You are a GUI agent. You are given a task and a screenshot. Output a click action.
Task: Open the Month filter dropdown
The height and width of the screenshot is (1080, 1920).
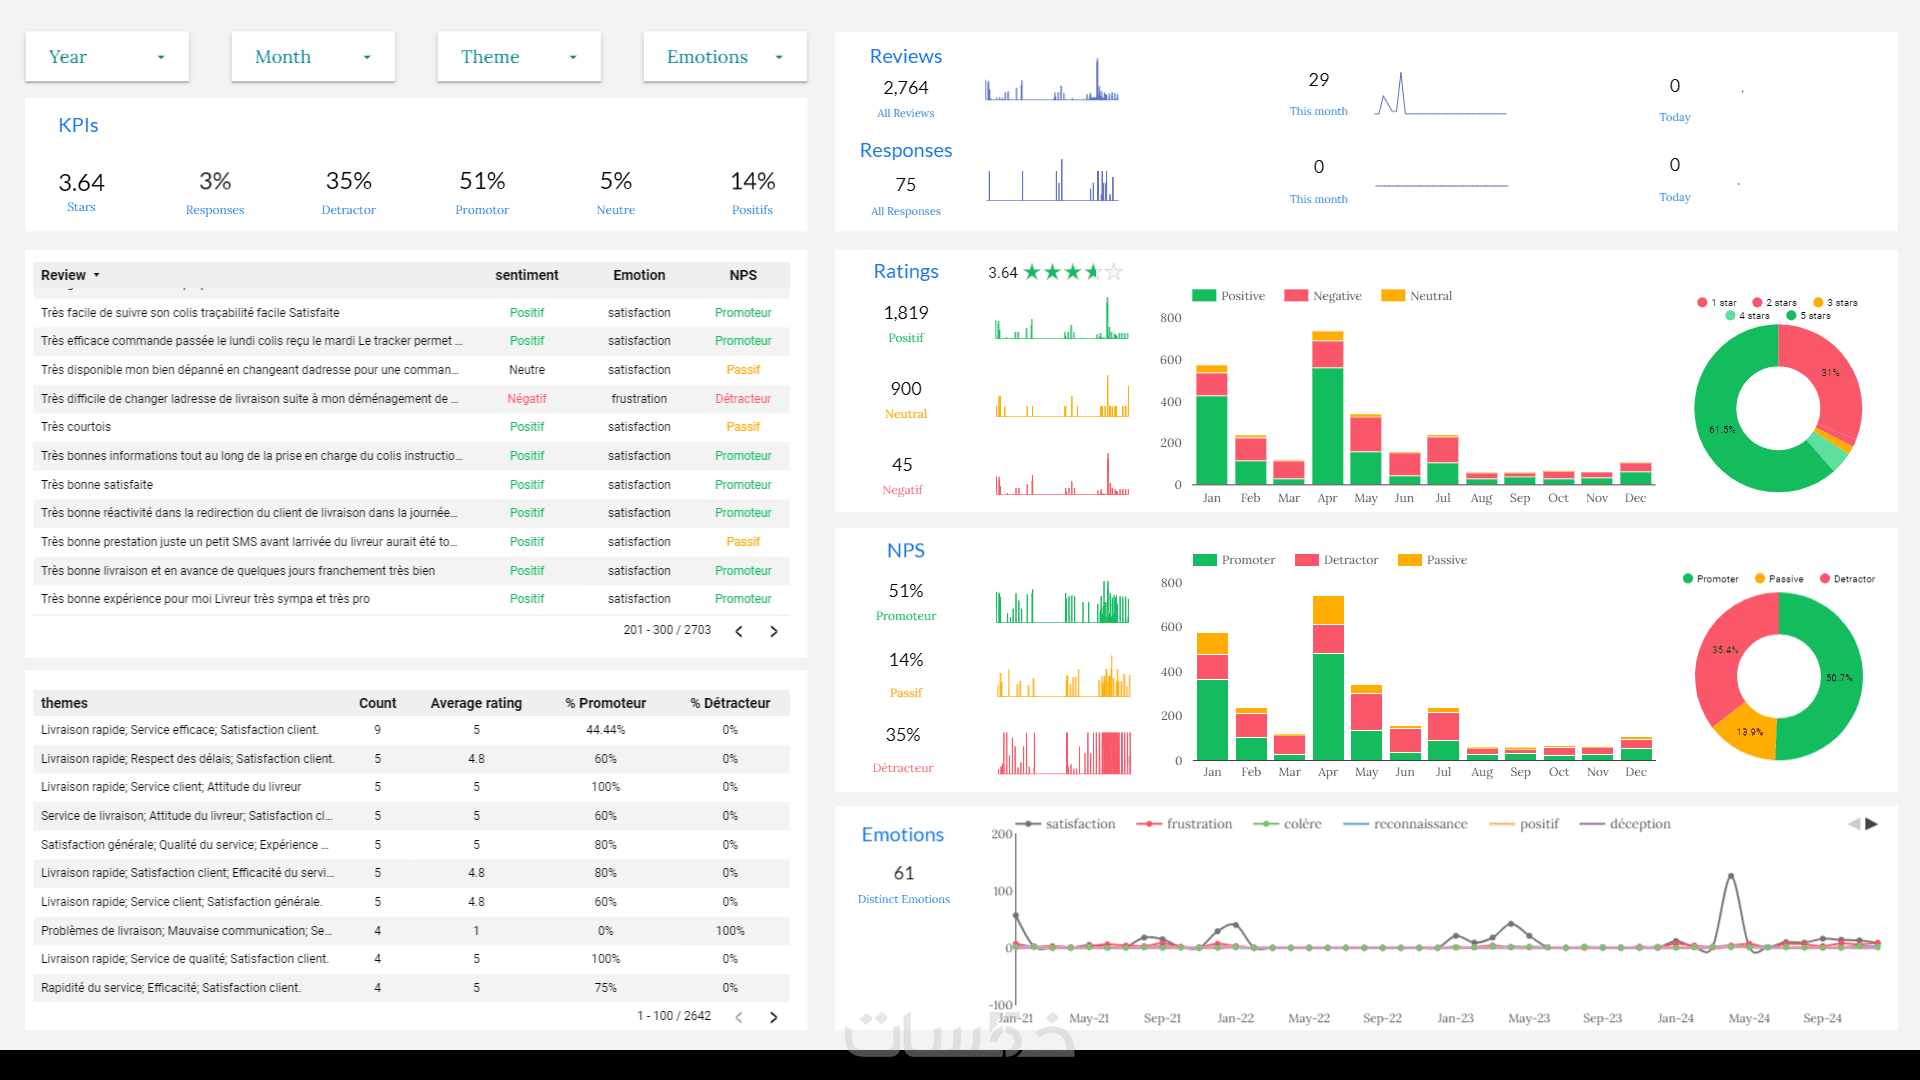[313, 57]
